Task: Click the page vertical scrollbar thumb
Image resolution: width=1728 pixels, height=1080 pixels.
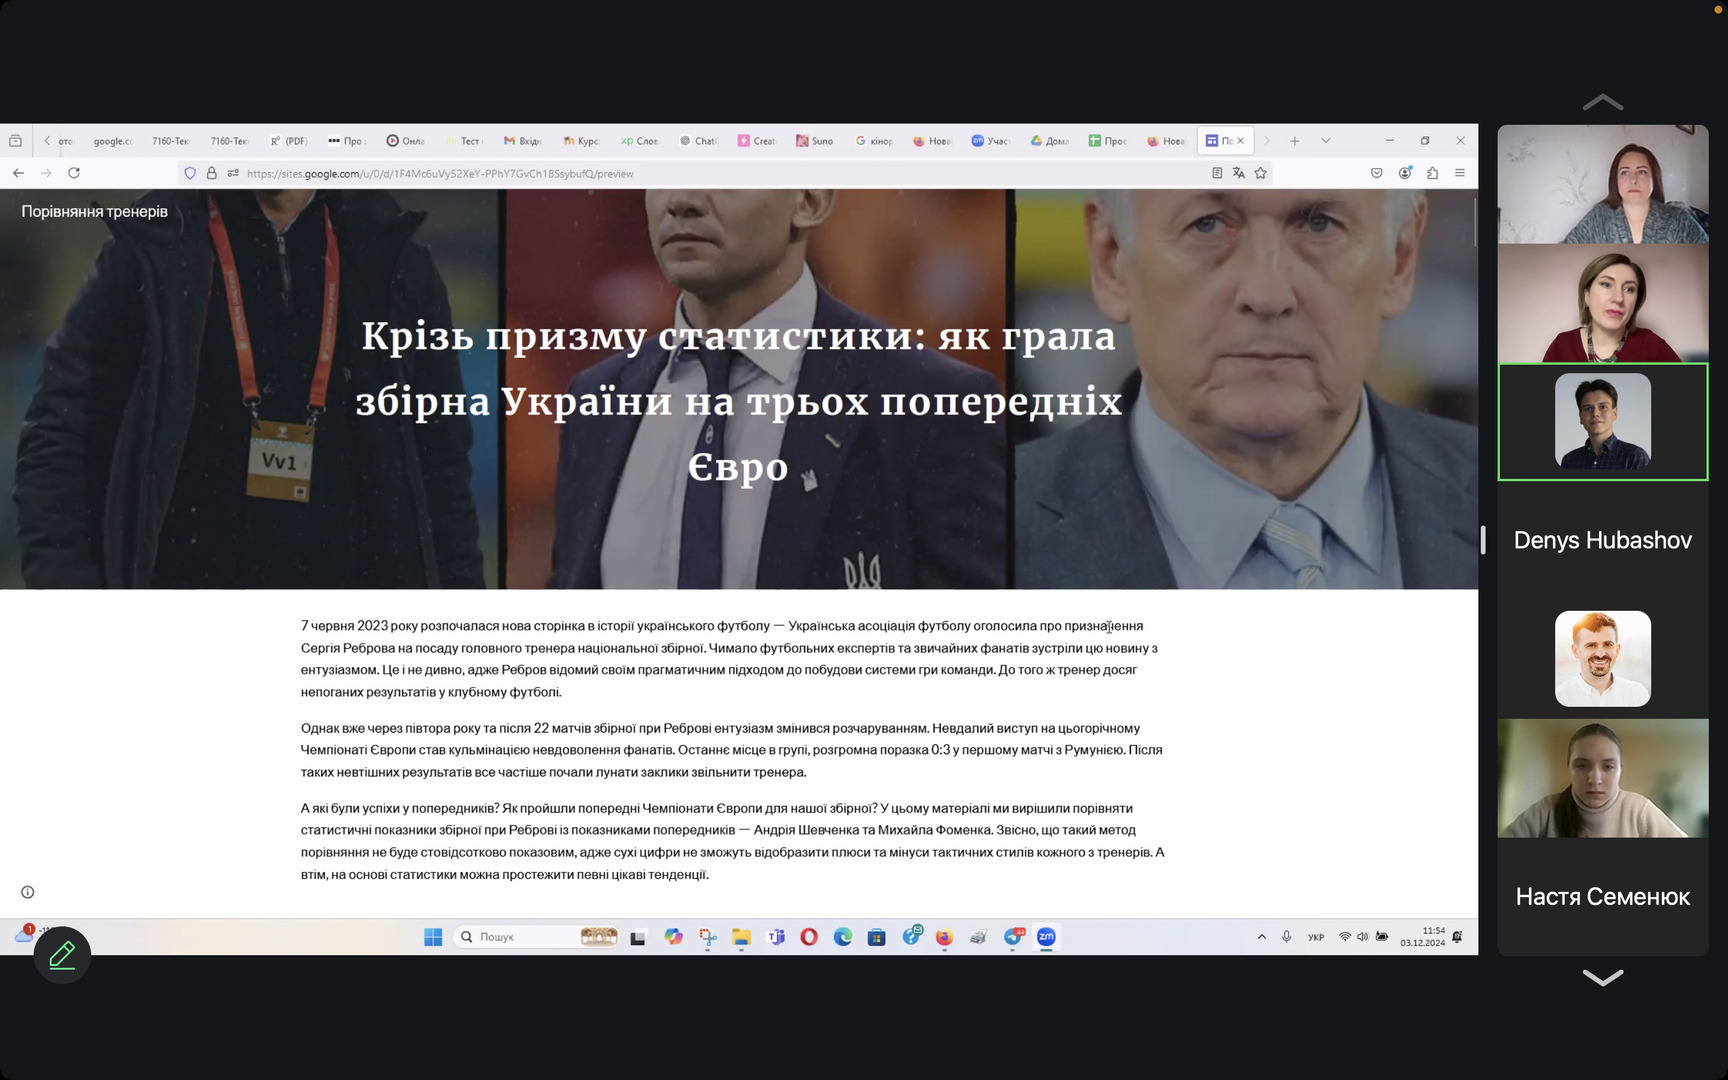Action: pos(1474,222)
